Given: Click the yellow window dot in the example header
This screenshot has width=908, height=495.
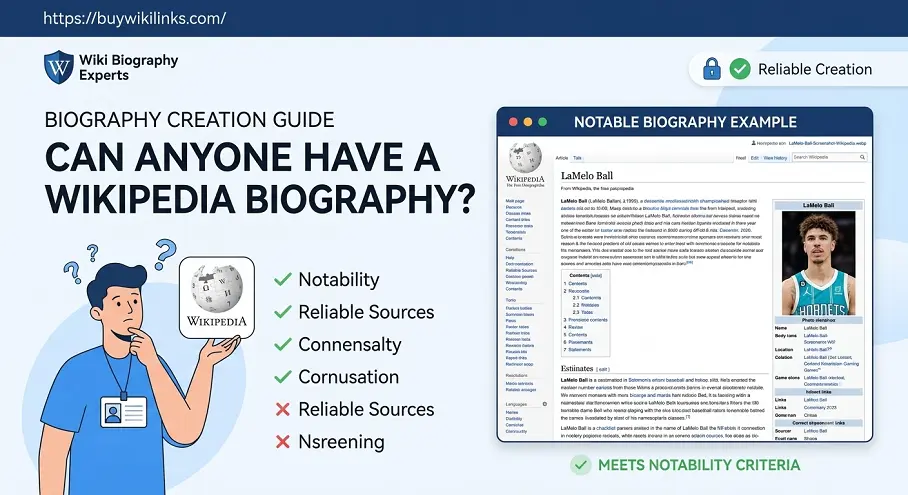Looking at the screenshot, I should click(528, 122).
